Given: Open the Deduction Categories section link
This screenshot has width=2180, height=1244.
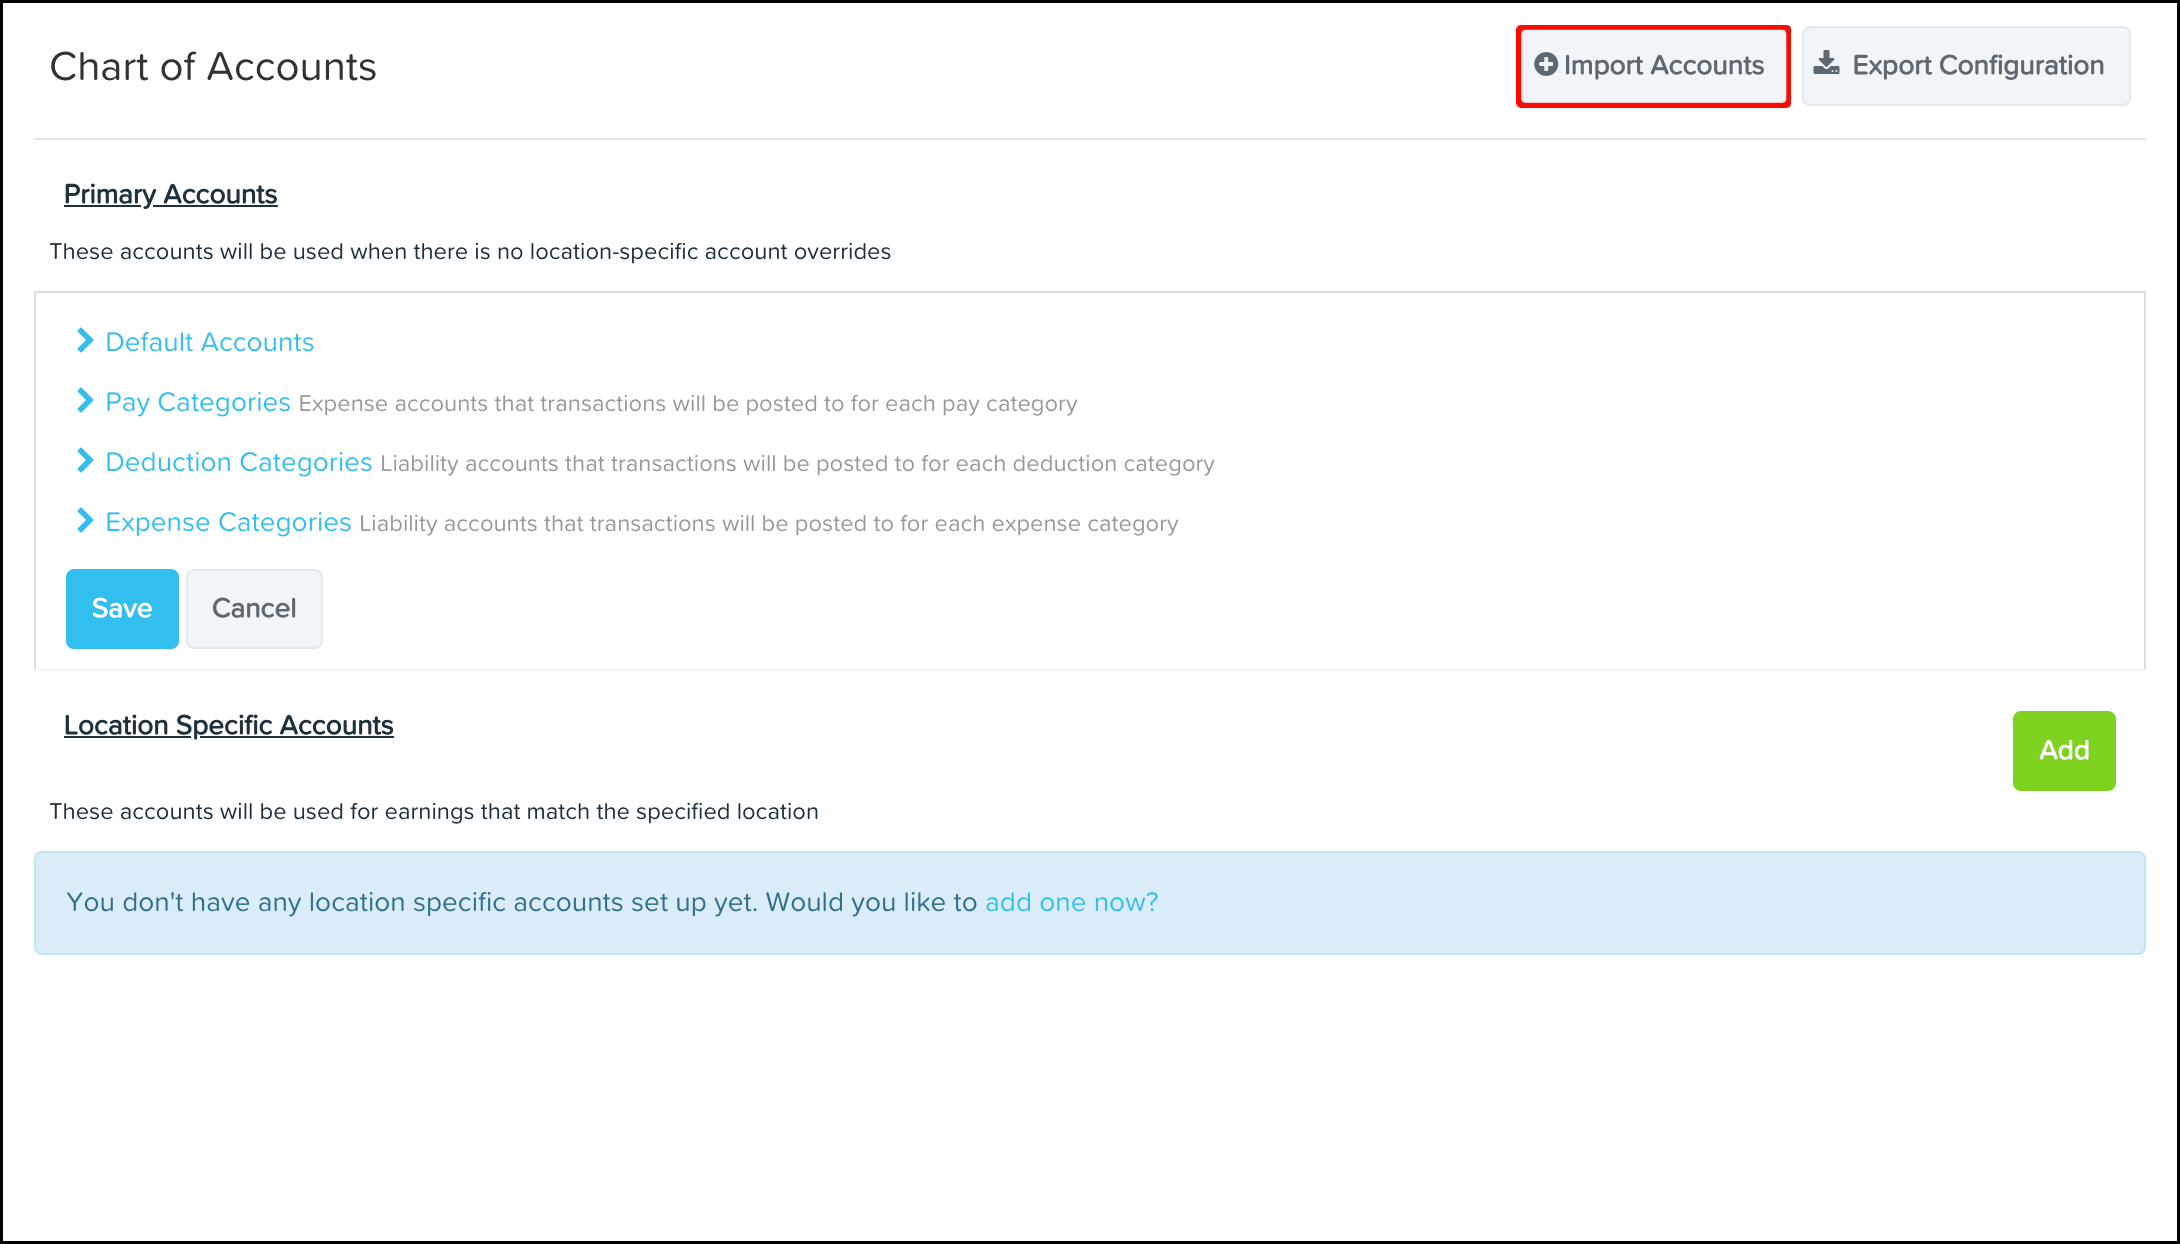Looking at the screenshot, I should pos(239,462).
